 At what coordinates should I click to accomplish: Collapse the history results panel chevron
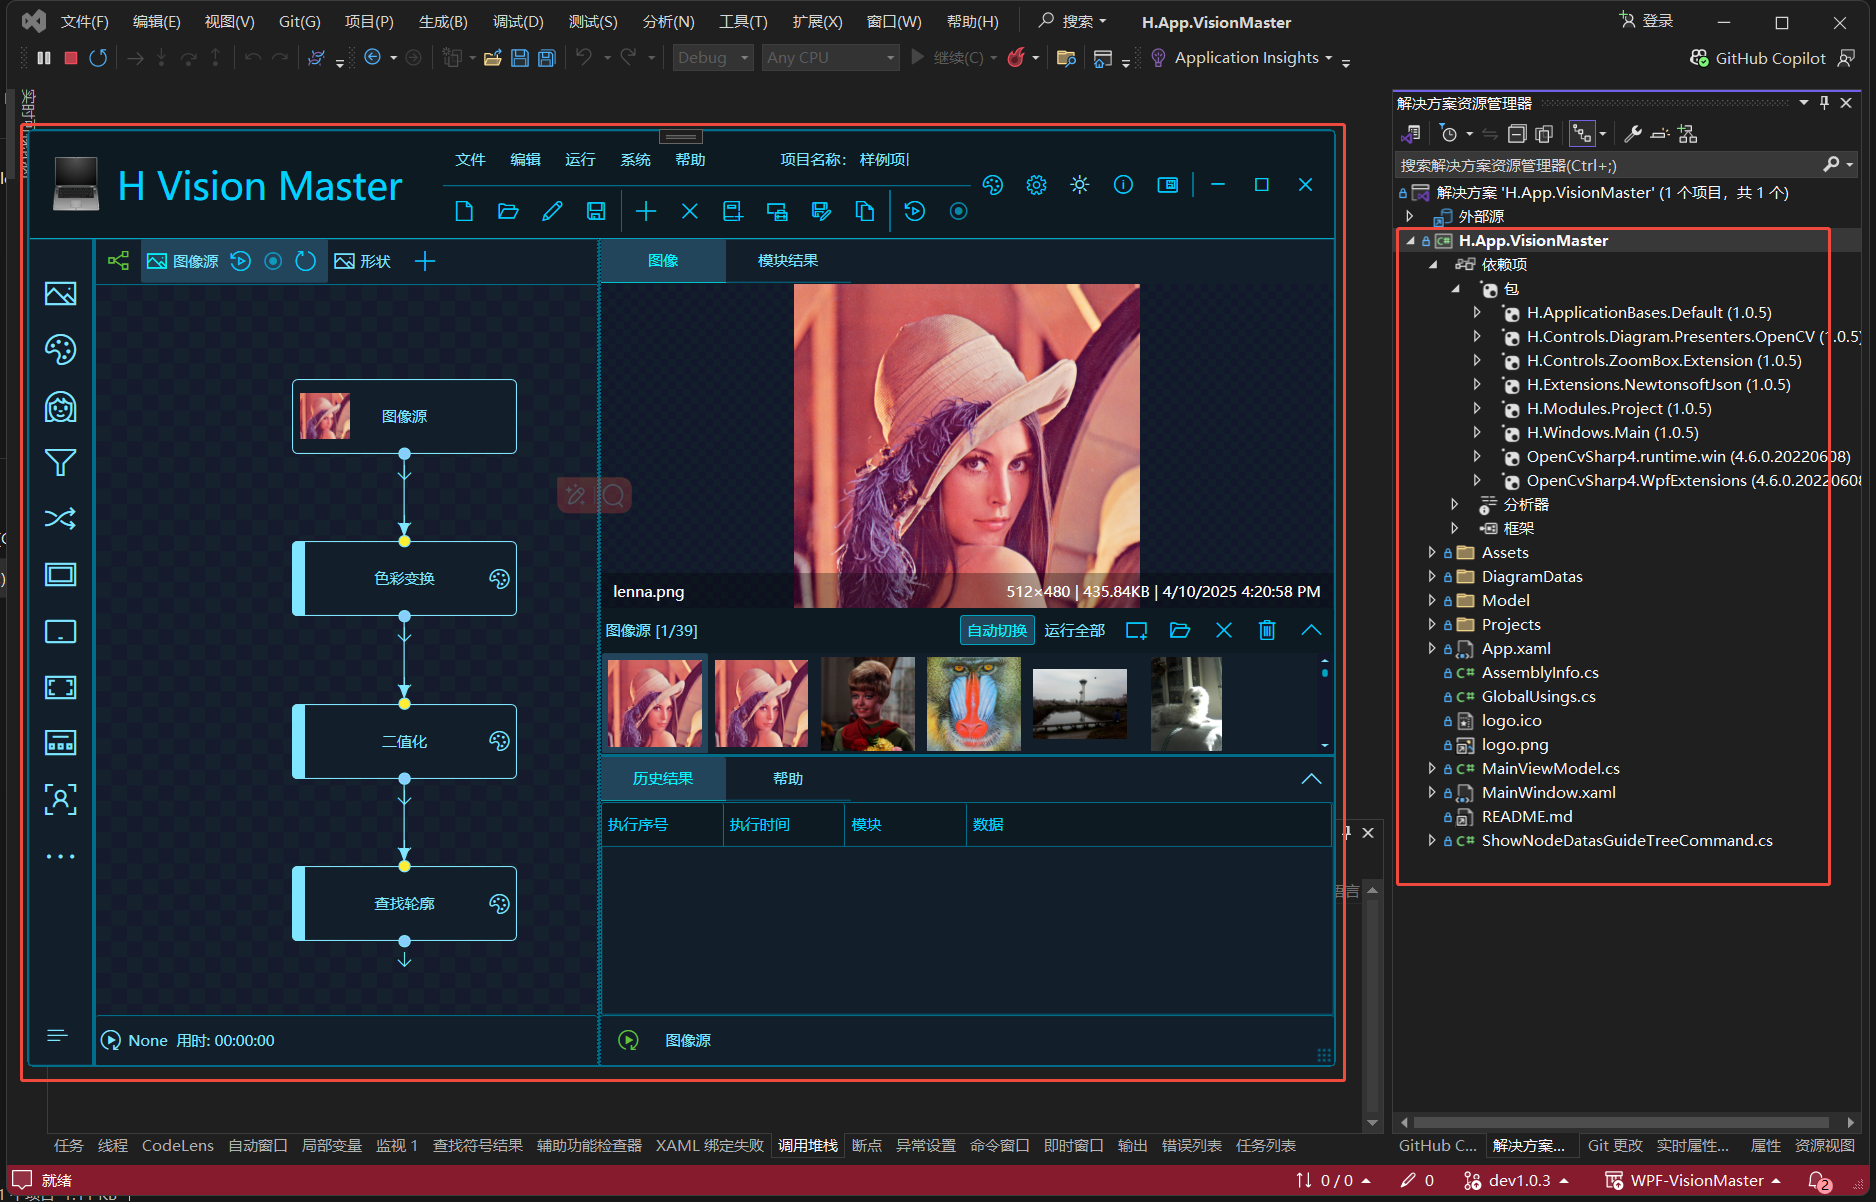[x=1311, y=779]
